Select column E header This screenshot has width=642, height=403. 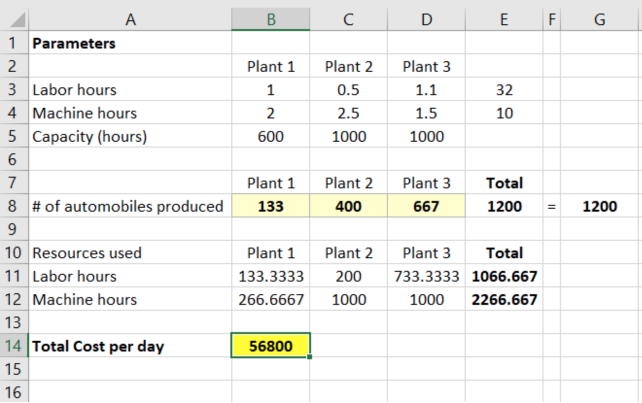tap(504, 19)
